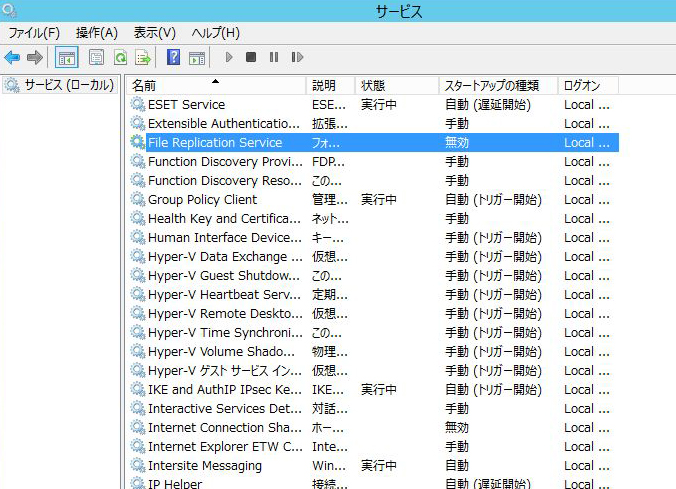Open the ファイル(F) menu
This screenshot has height=489, width=676.
(x=34, y=33)
